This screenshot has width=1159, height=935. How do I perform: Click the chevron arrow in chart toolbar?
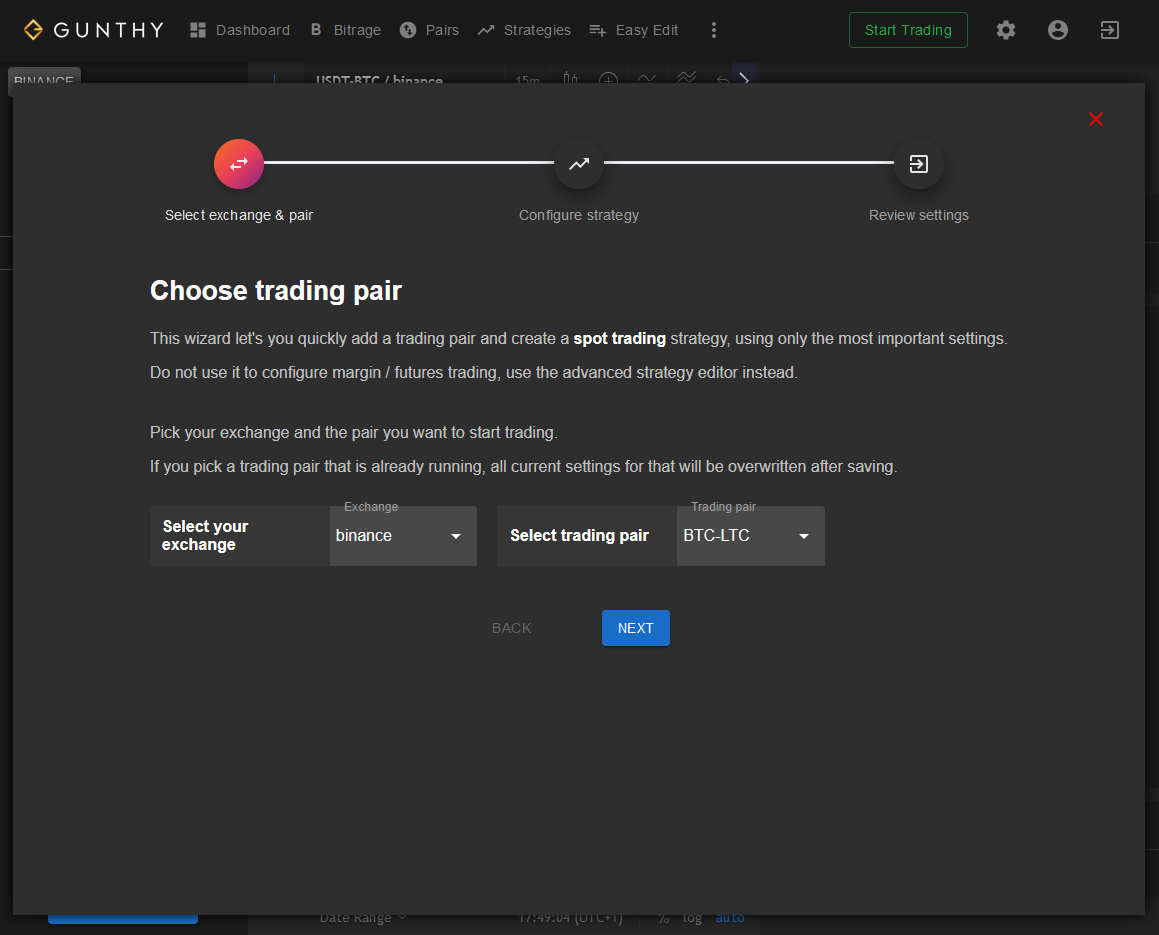[744, 78]
